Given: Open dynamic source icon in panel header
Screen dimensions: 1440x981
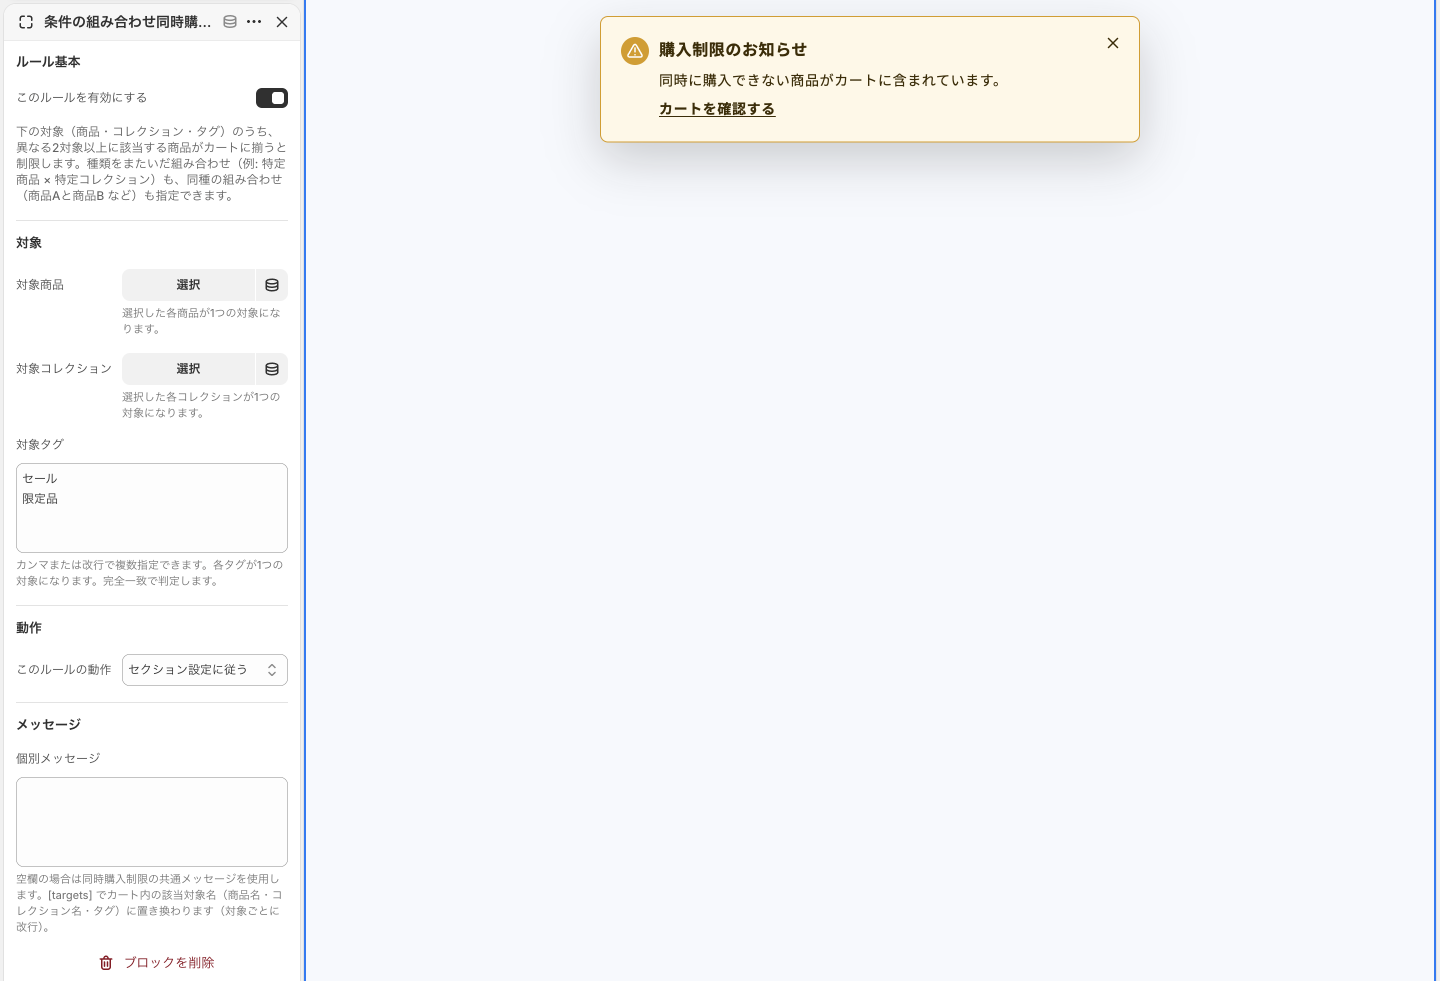Looking at the screenshot, I should 230,22.
